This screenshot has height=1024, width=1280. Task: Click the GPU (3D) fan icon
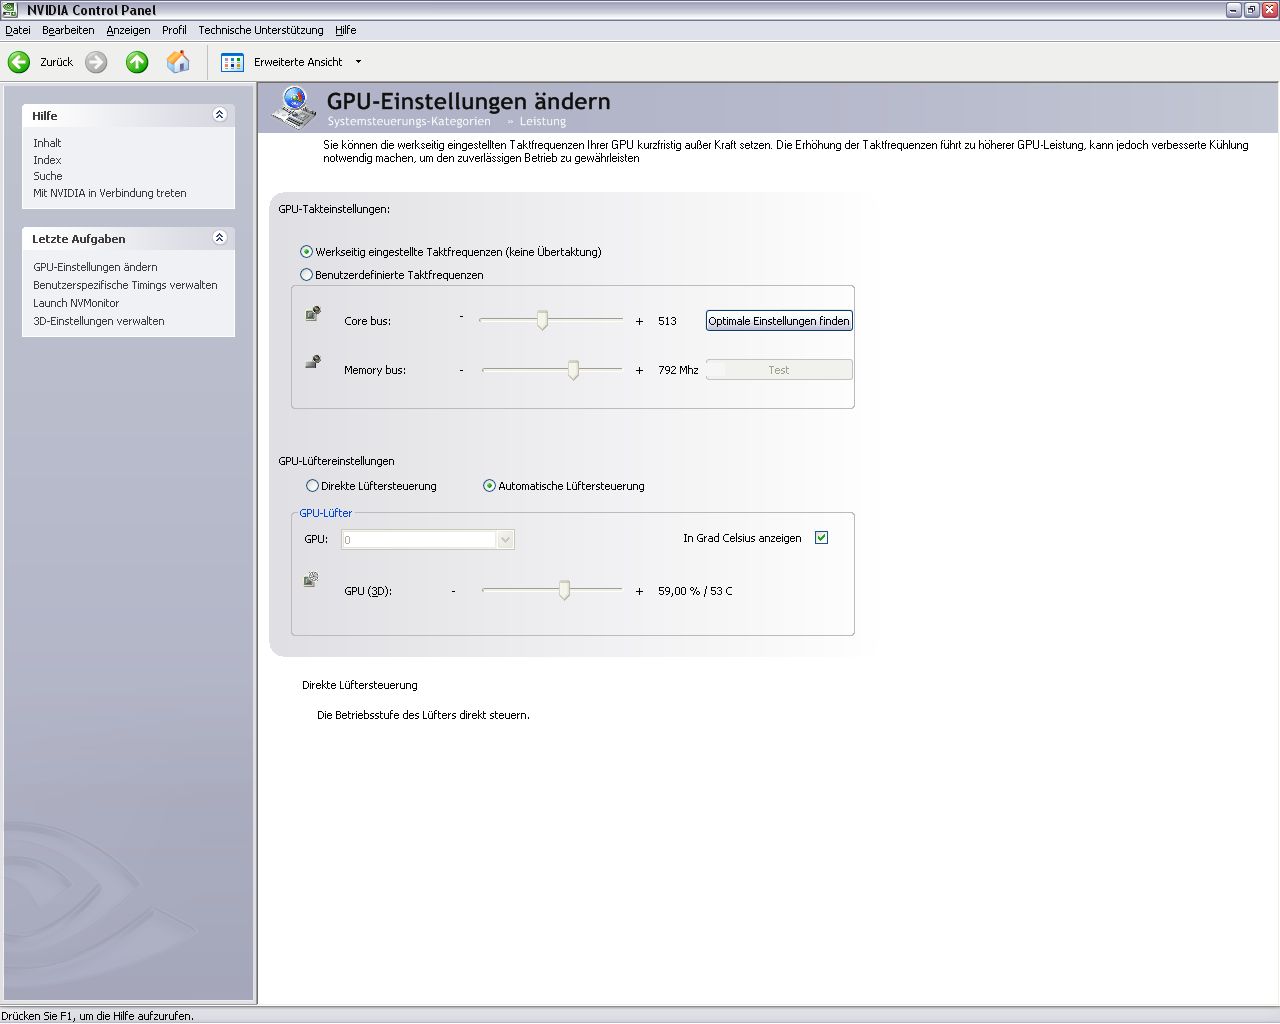[311, 579]
